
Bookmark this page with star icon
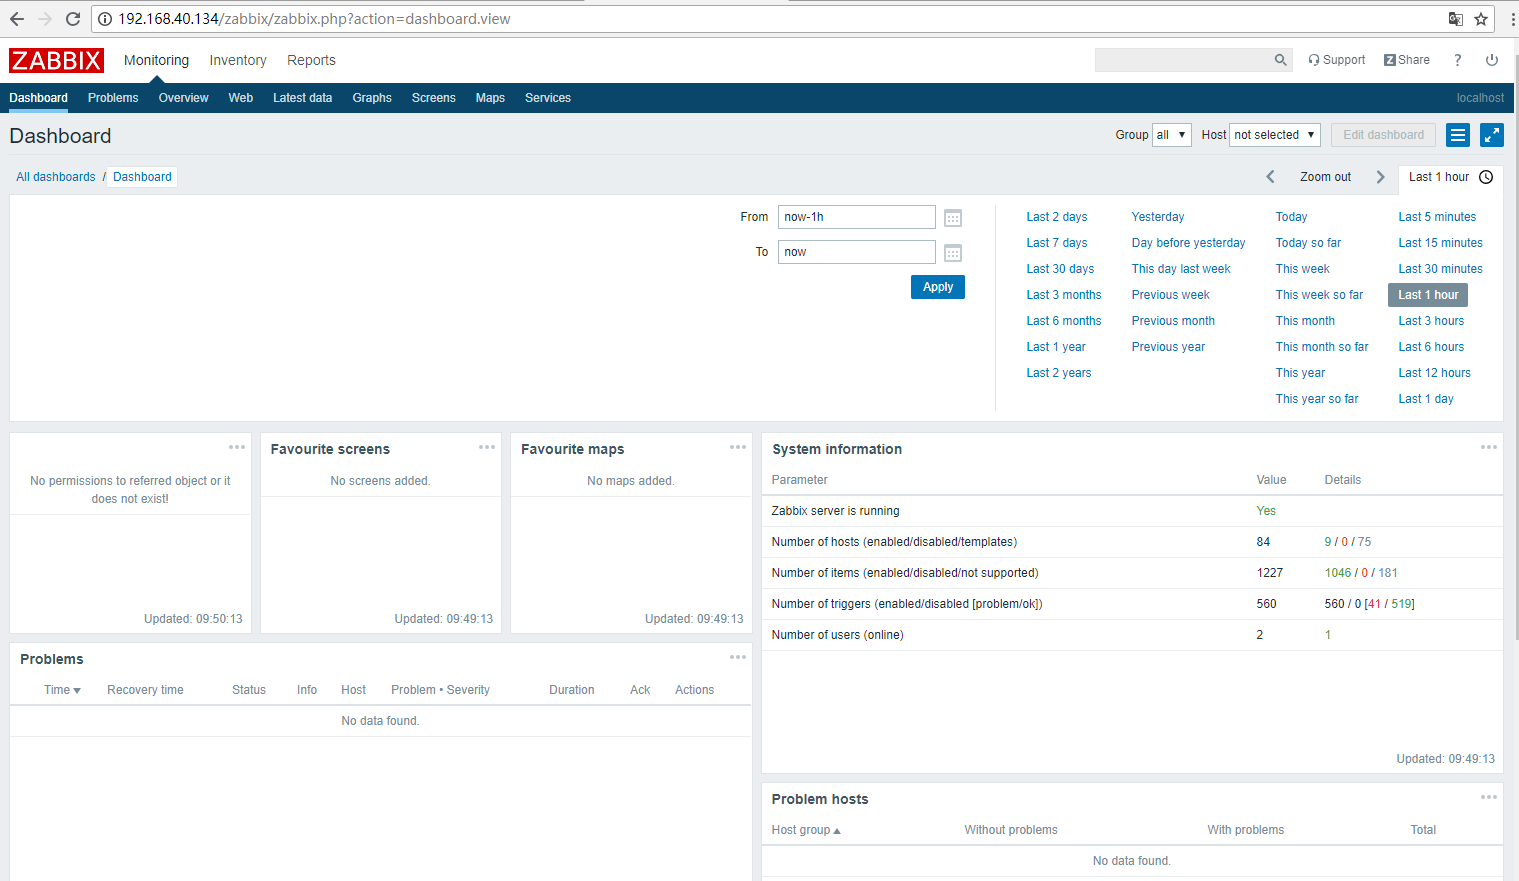1481,19
